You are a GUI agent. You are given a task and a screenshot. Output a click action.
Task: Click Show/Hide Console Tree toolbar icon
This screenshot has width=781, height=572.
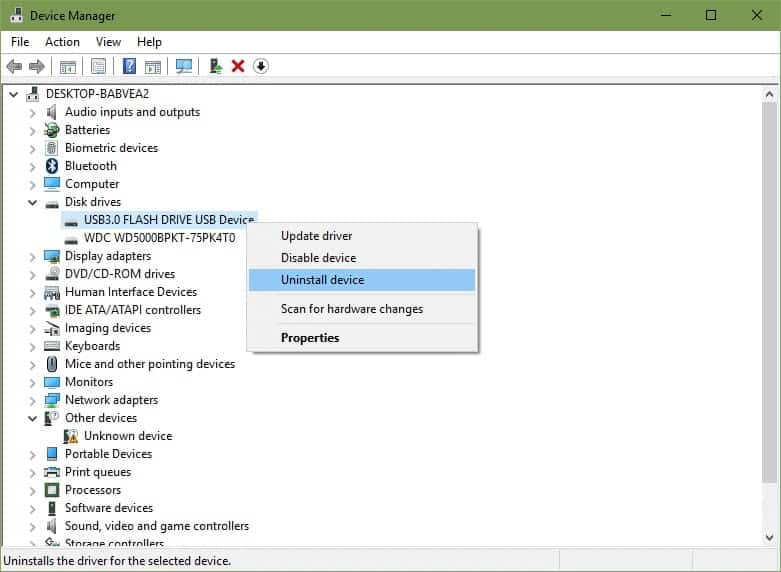click(x=68, y=66)
